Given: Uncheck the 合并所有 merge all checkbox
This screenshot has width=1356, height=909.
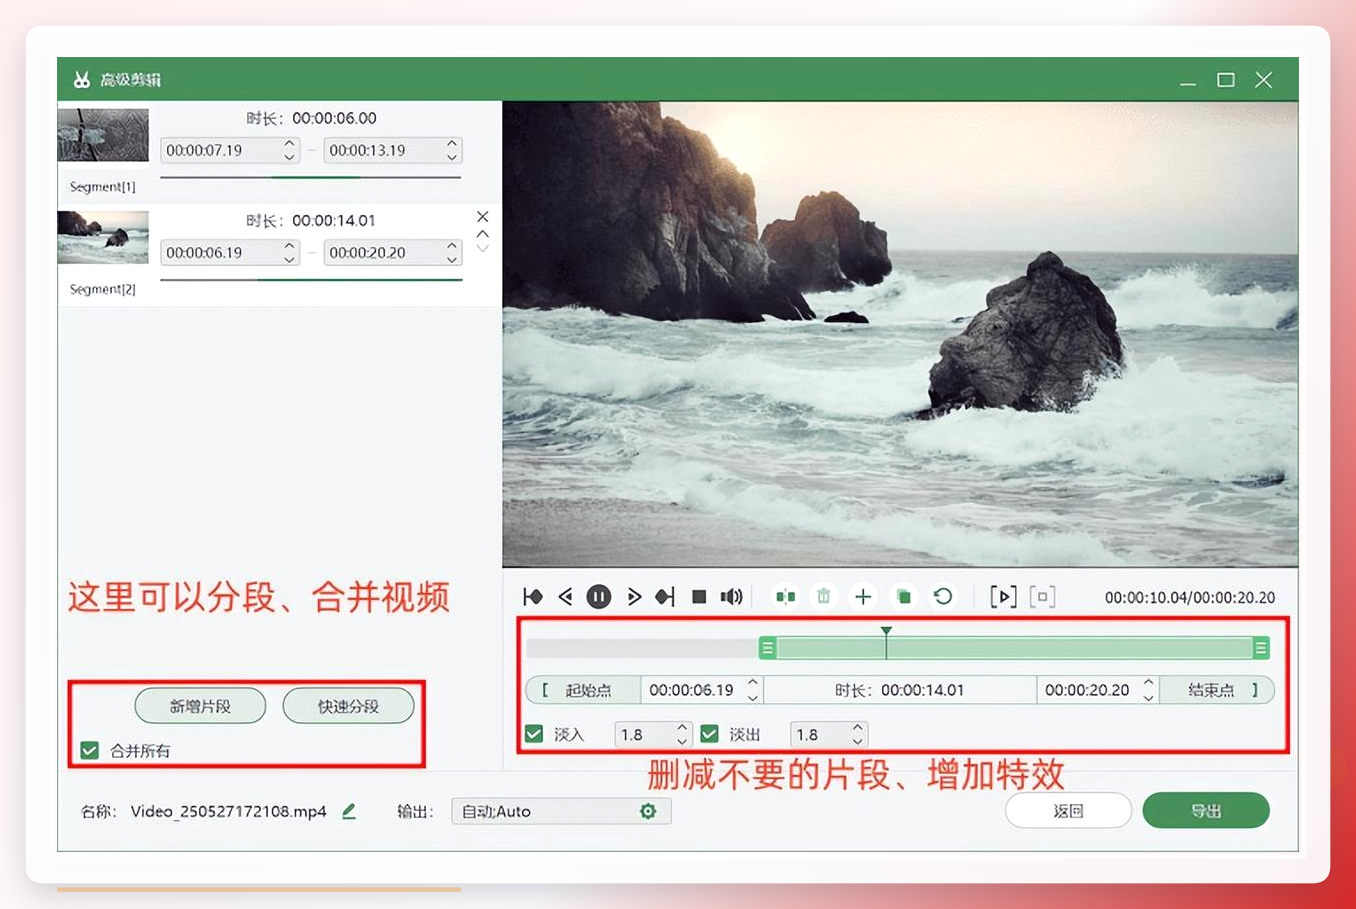Looking at the screenshot, I should pyautogui.click(x=90, y=750).
